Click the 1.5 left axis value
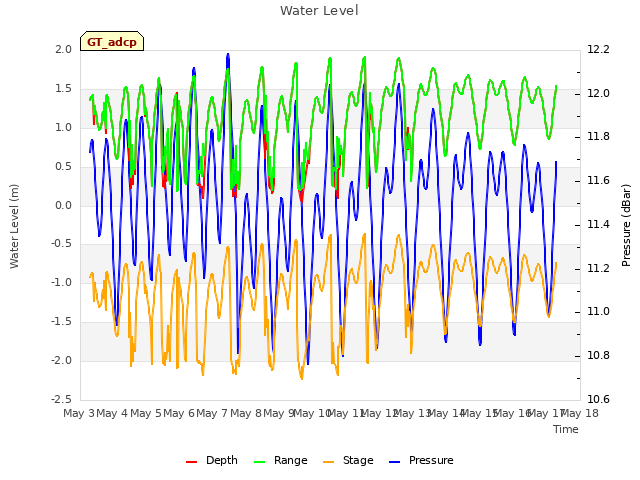The width and height of the screenshot is (640, 480). [63, 89]
